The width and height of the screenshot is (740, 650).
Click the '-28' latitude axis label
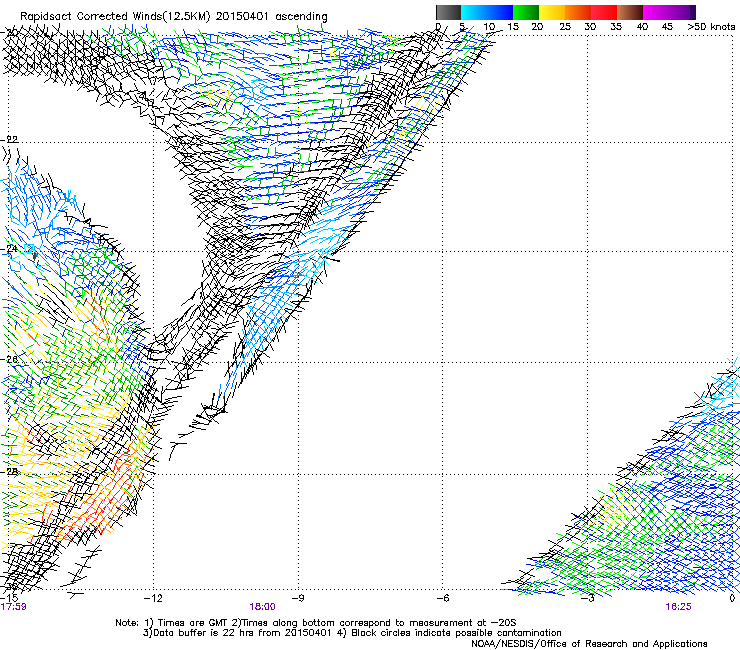[x=9, y=471]
